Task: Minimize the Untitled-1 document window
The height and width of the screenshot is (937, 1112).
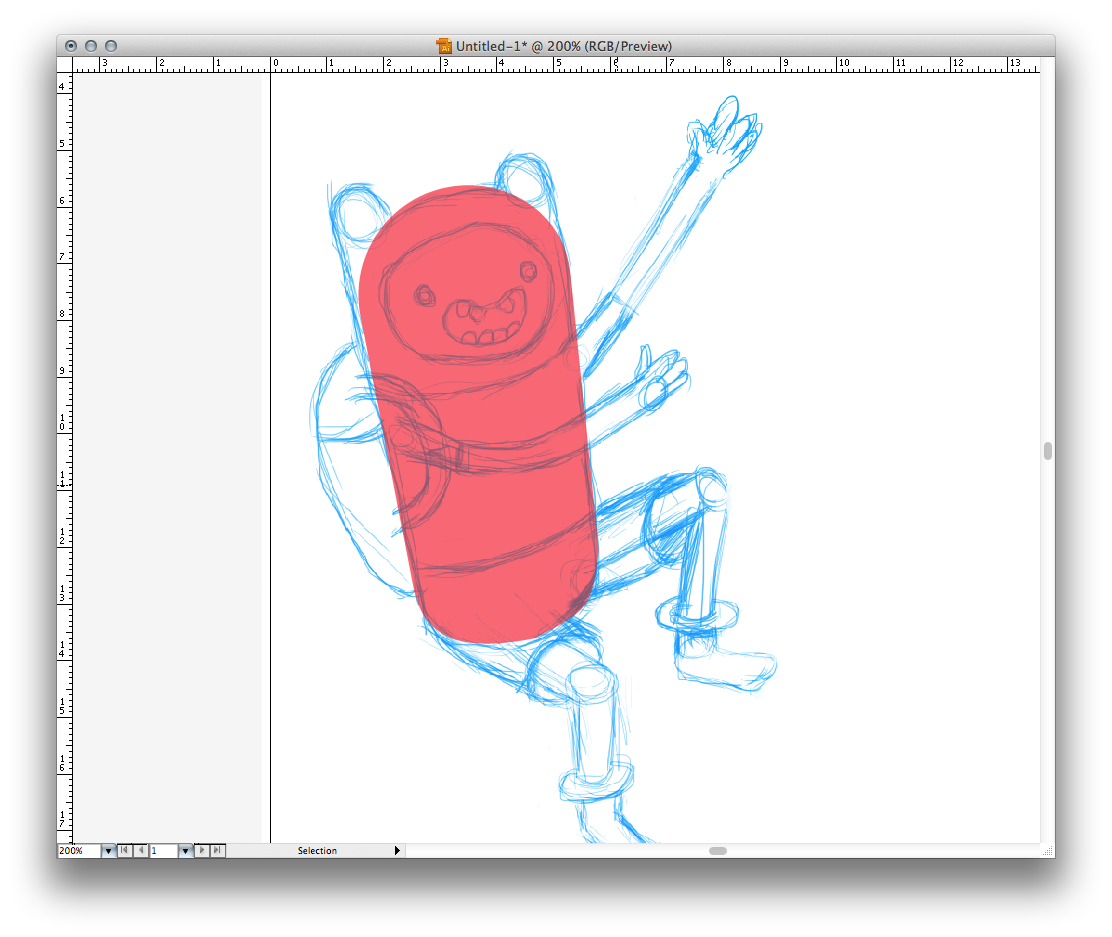Action: click(91, 46)
